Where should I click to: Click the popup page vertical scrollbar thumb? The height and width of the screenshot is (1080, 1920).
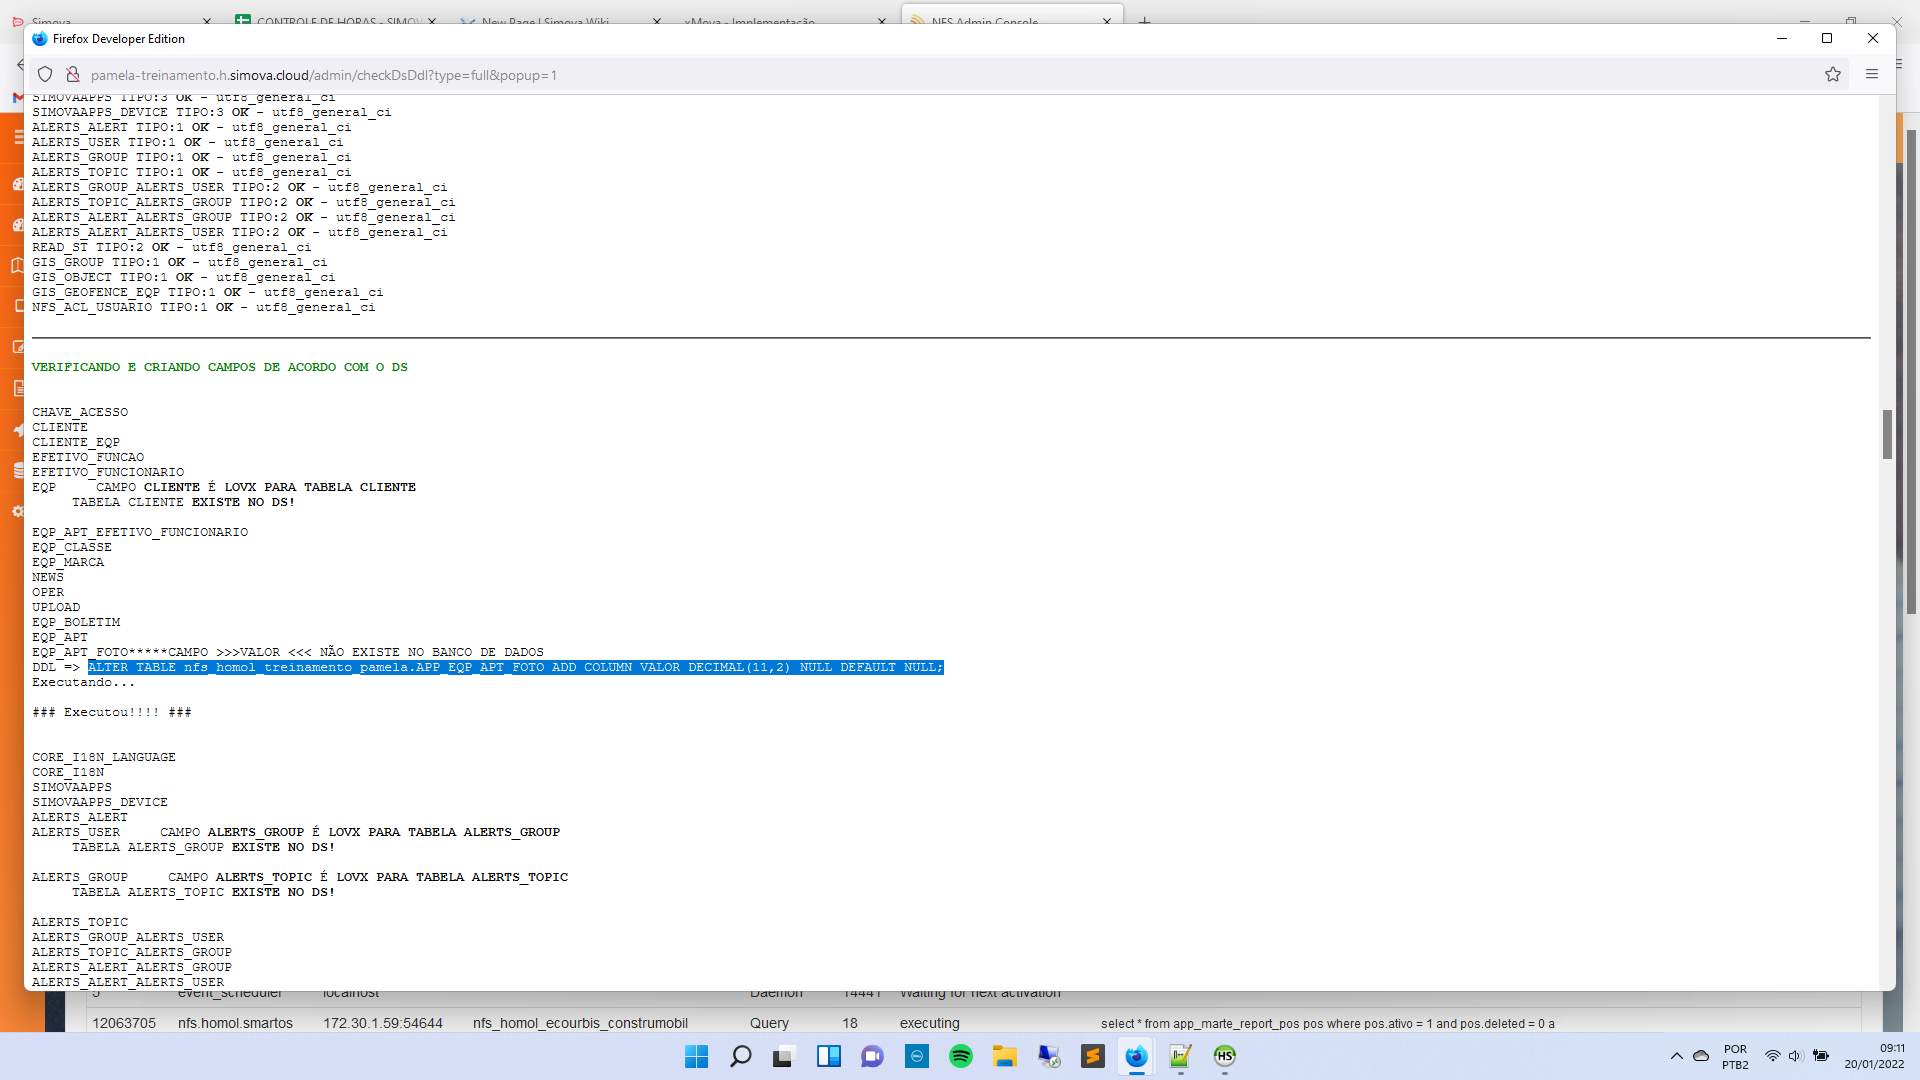click(1887, 434)
